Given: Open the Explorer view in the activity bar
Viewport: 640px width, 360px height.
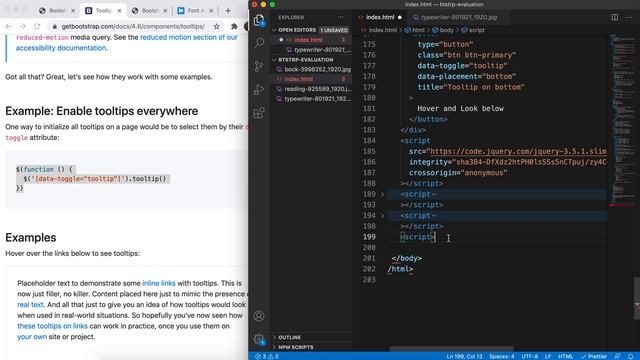Looking at the screenshot, I should 259,20.
